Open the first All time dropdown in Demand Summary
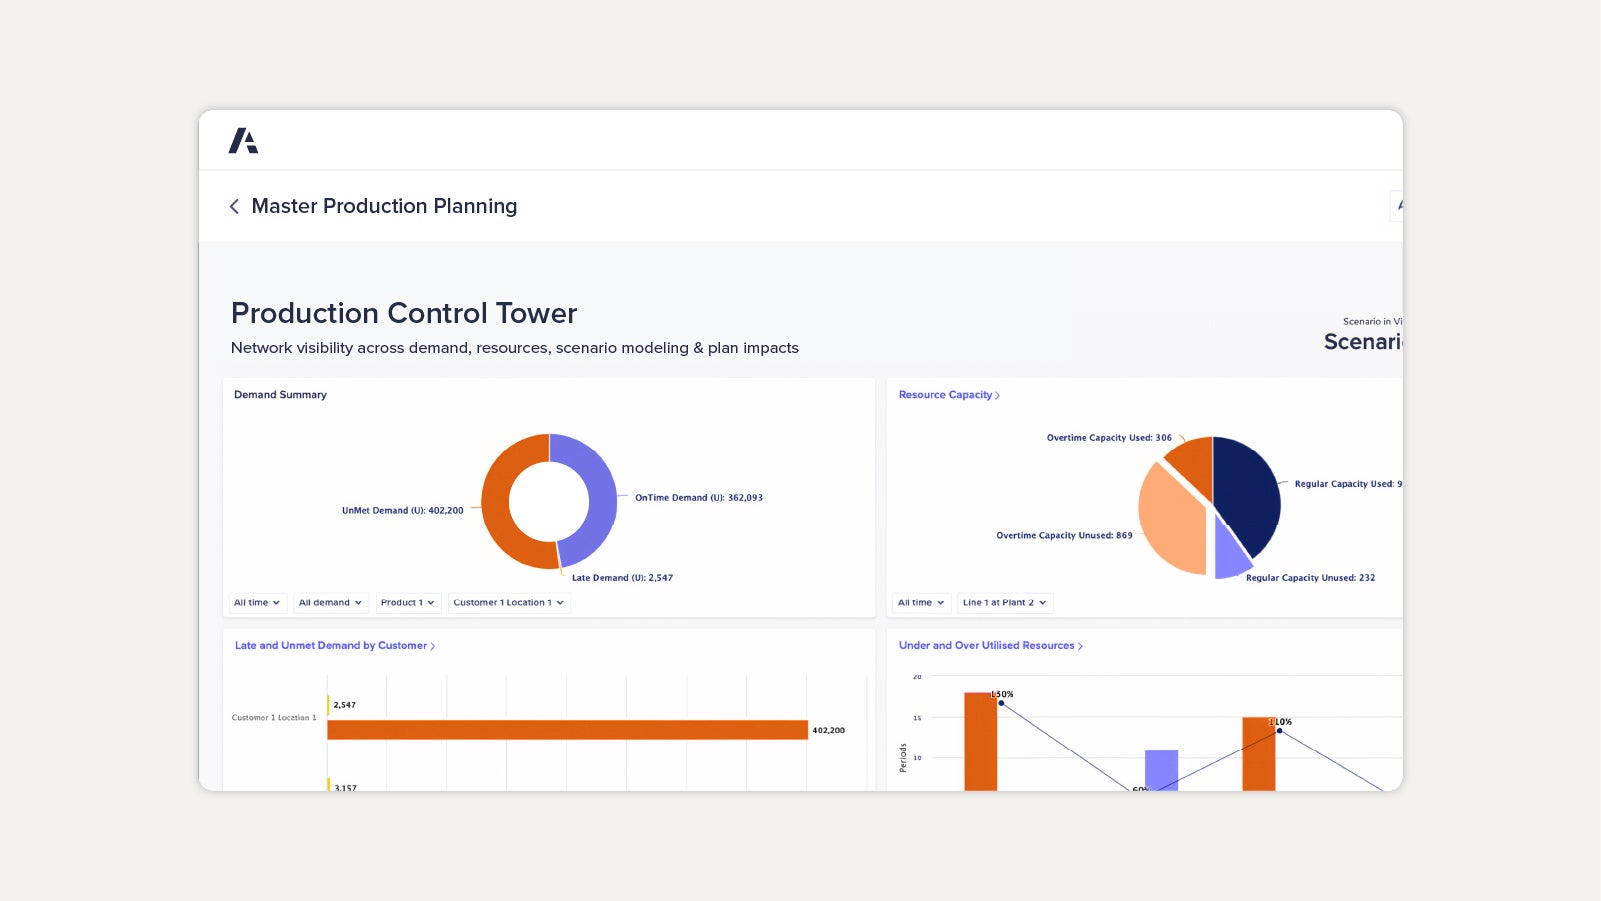Image resolution: width=1601 pixels, height=901 pixels. 257,603
